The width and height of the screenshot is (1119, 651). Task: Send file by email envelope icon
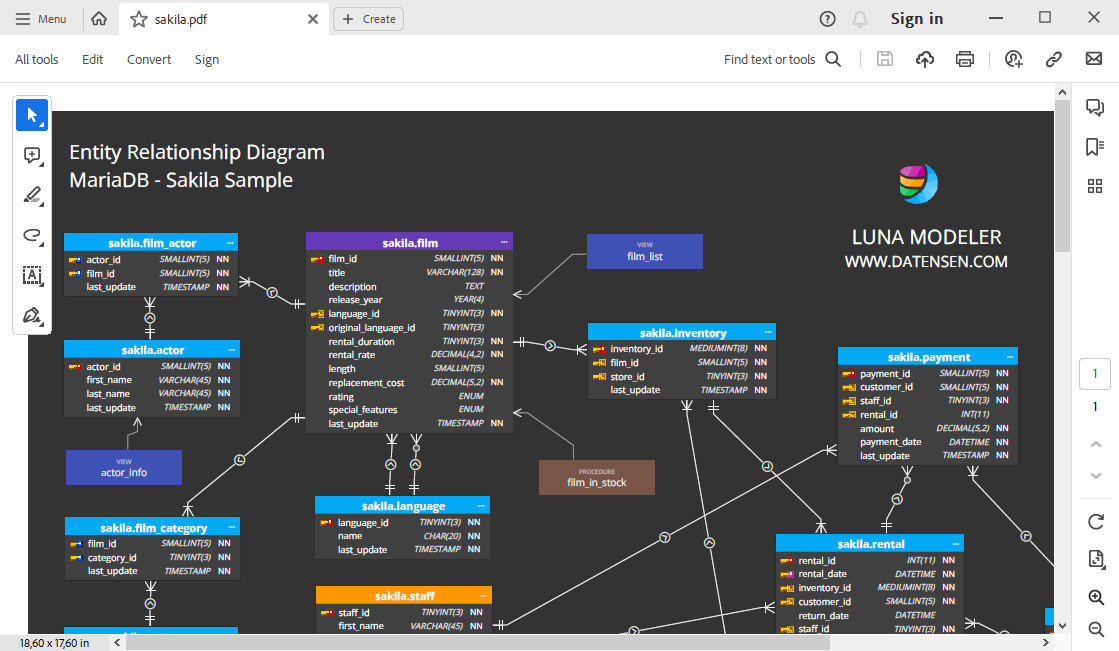click(1093, 59)
